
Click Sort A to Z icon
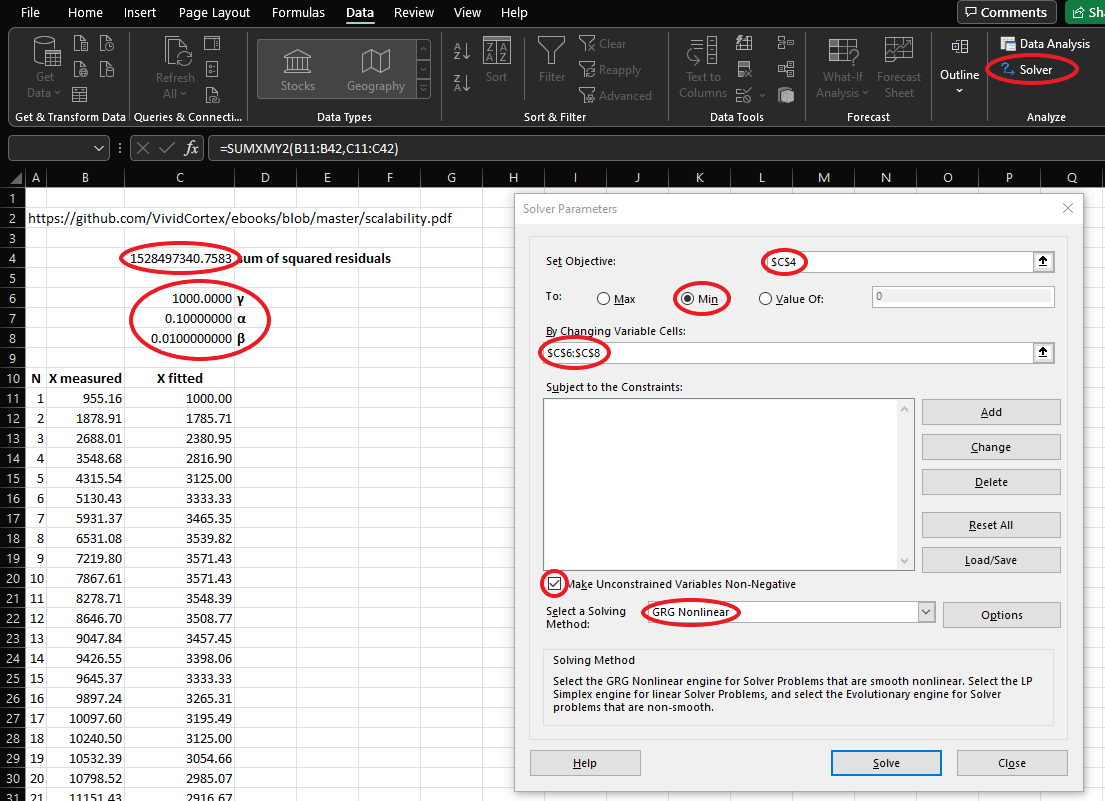click(462, 50)
